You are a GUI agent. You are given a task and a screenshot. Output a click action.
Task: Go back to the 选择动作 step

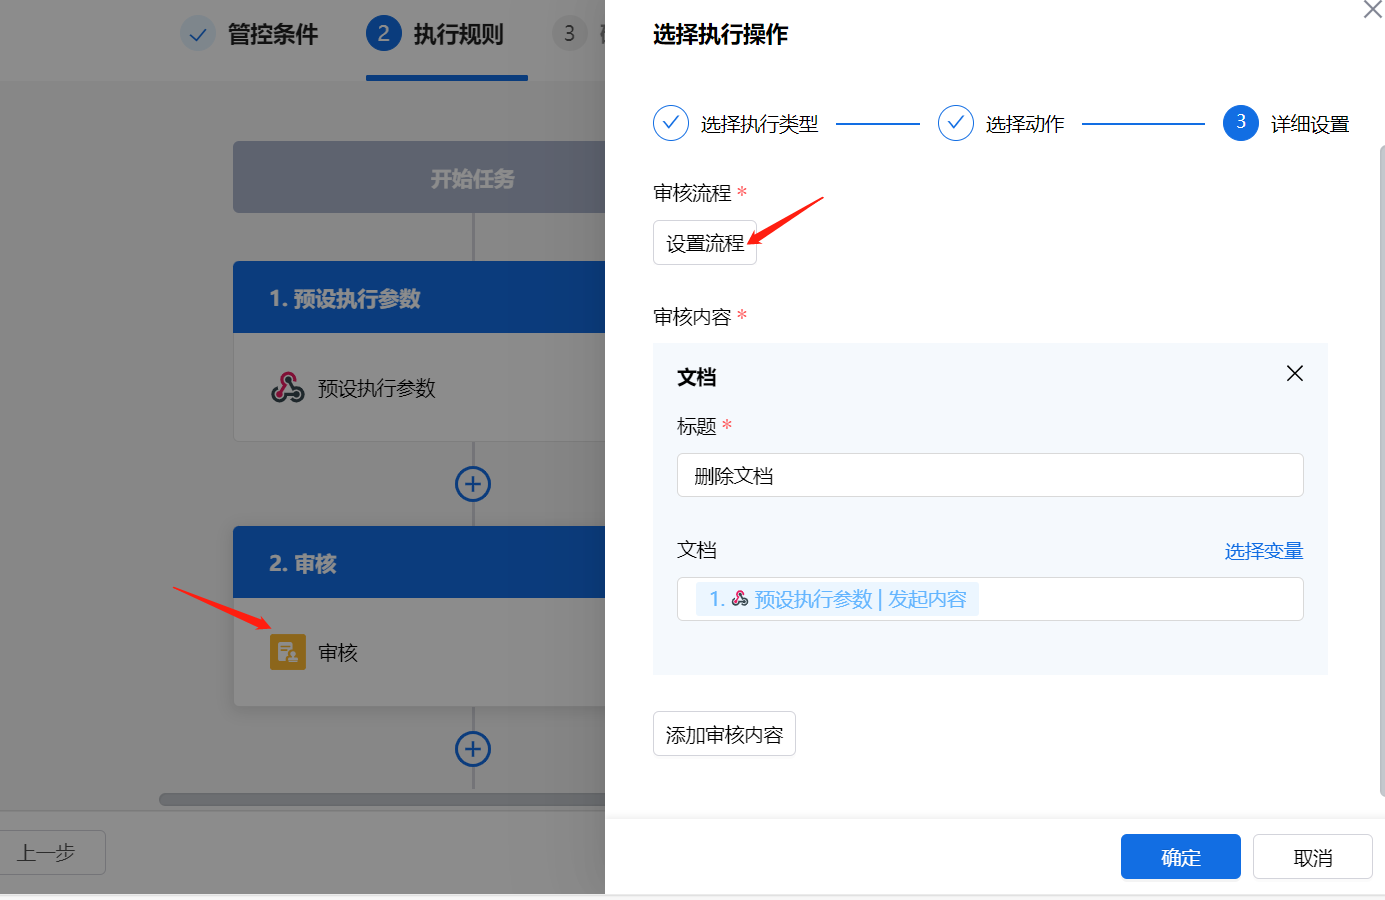[x=956, y=123]
